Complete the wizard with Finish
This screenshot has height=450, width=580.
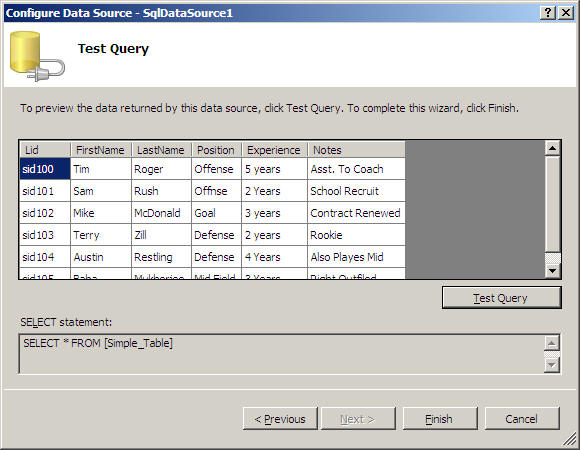tap(440, 419)
